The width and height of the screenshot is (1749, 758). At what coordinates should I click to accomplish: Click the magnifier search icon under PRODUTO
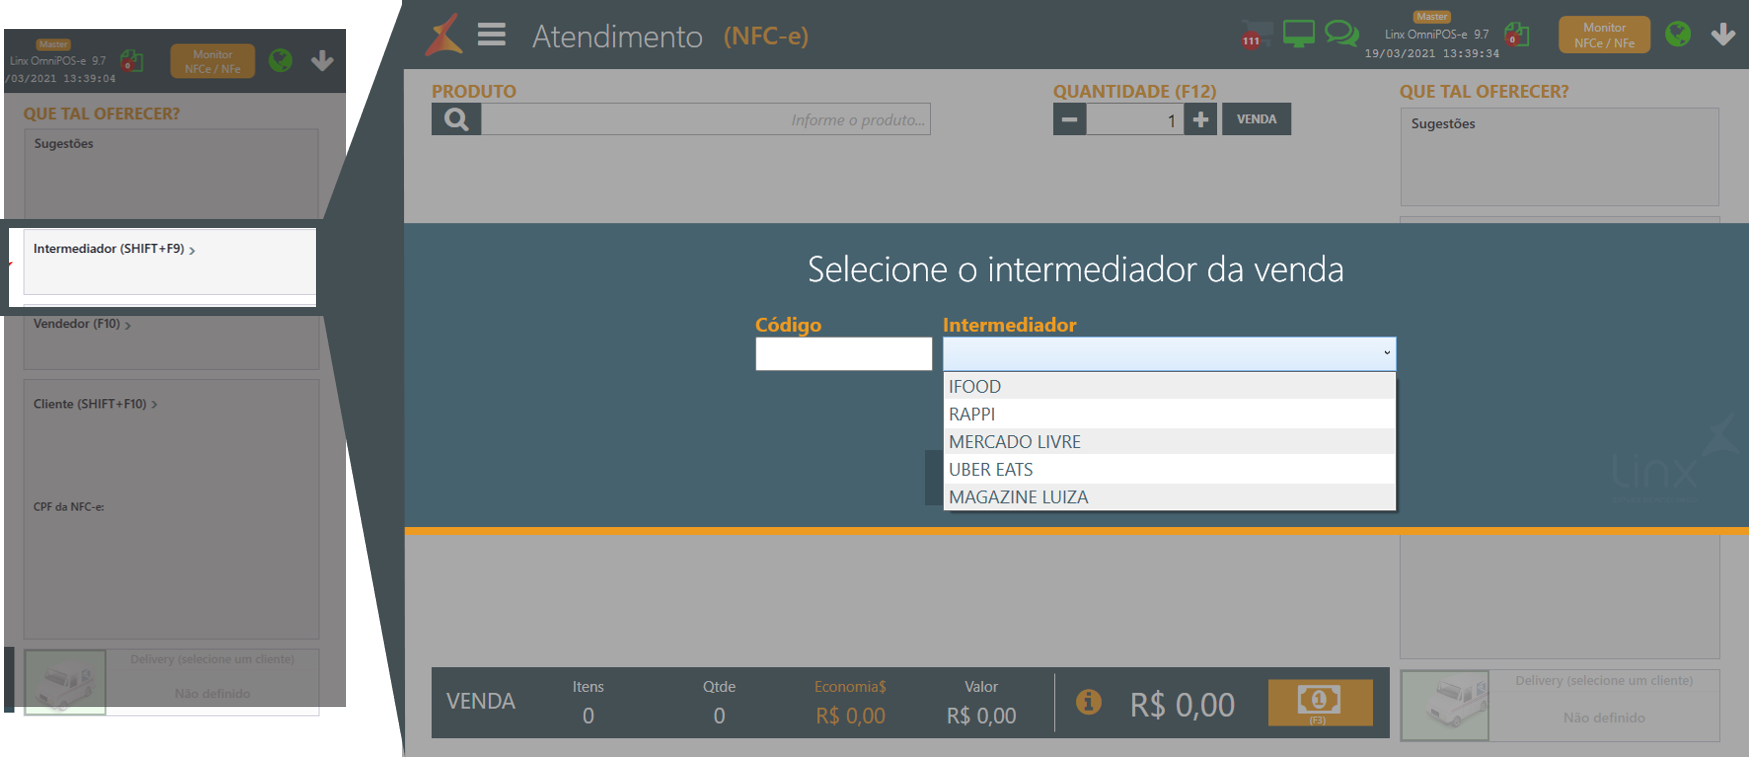click(x=457, y=119)
